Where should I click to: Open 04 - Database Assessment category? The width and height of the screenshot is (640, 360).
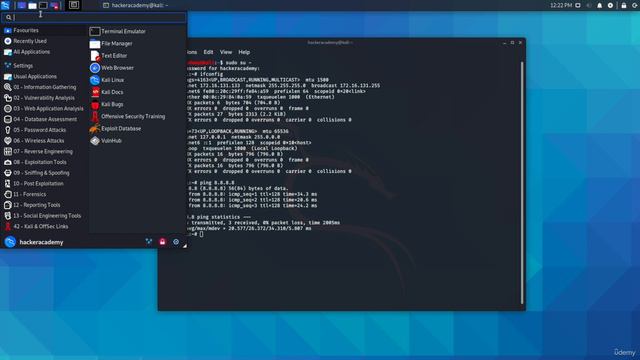coord(44,119)
